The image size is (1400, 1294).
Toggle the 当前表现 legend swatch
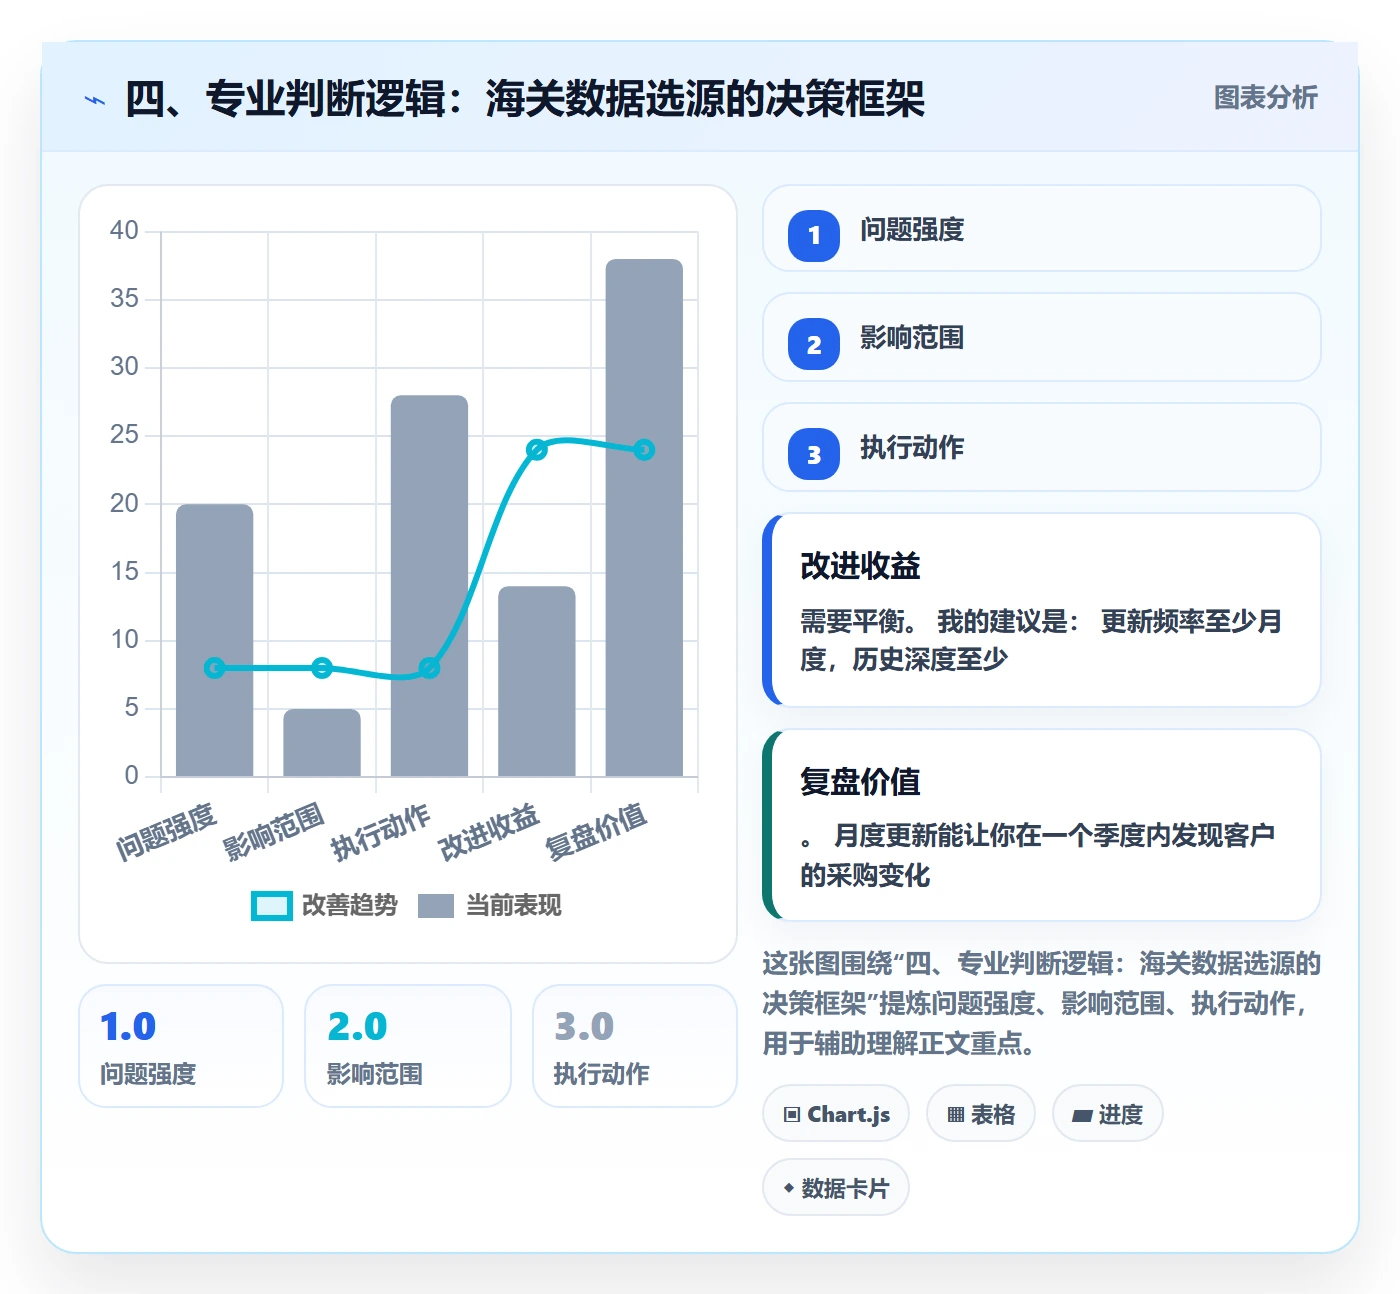click(x=436, y=906)
